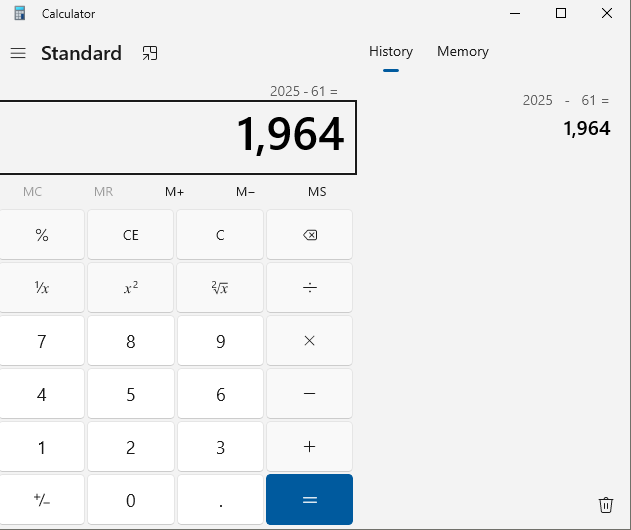Apply the x squared function
The height and width of the screenshot is (530, 631).
pyautogui.click(x=131, y=288)
